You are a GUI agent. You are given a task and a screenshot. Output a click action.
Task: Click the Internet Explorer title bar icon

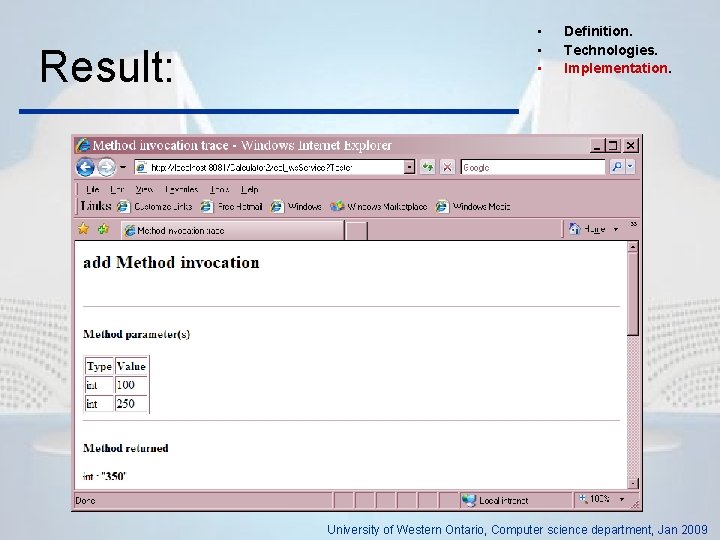[x=83, y=145]
